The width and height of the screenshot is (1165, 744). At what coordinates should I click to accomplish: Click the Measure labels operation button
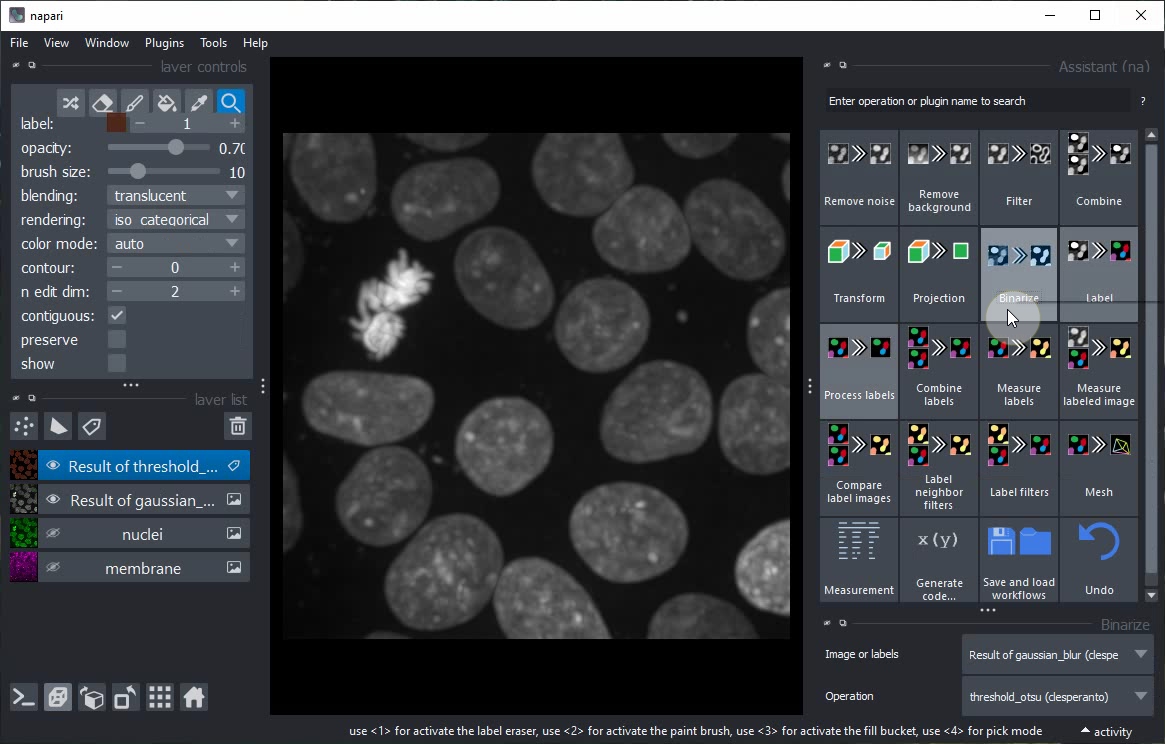tap(1018, 371)
